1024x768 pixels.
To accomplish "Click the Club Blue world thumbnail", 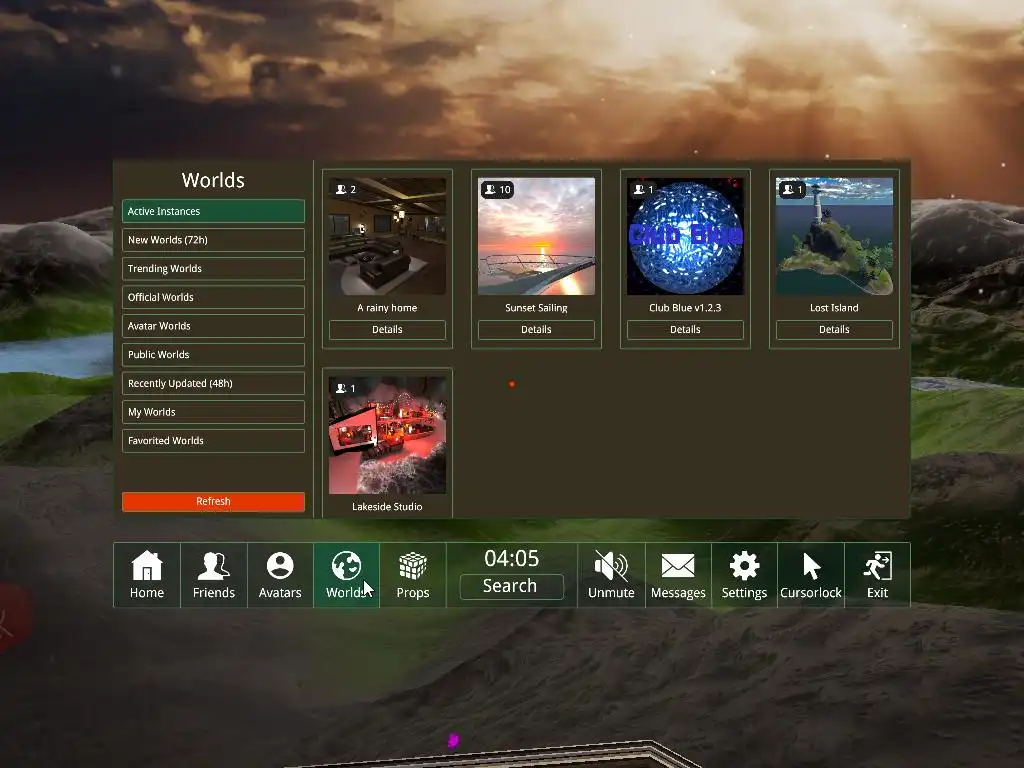I will [x=685, y=236].
